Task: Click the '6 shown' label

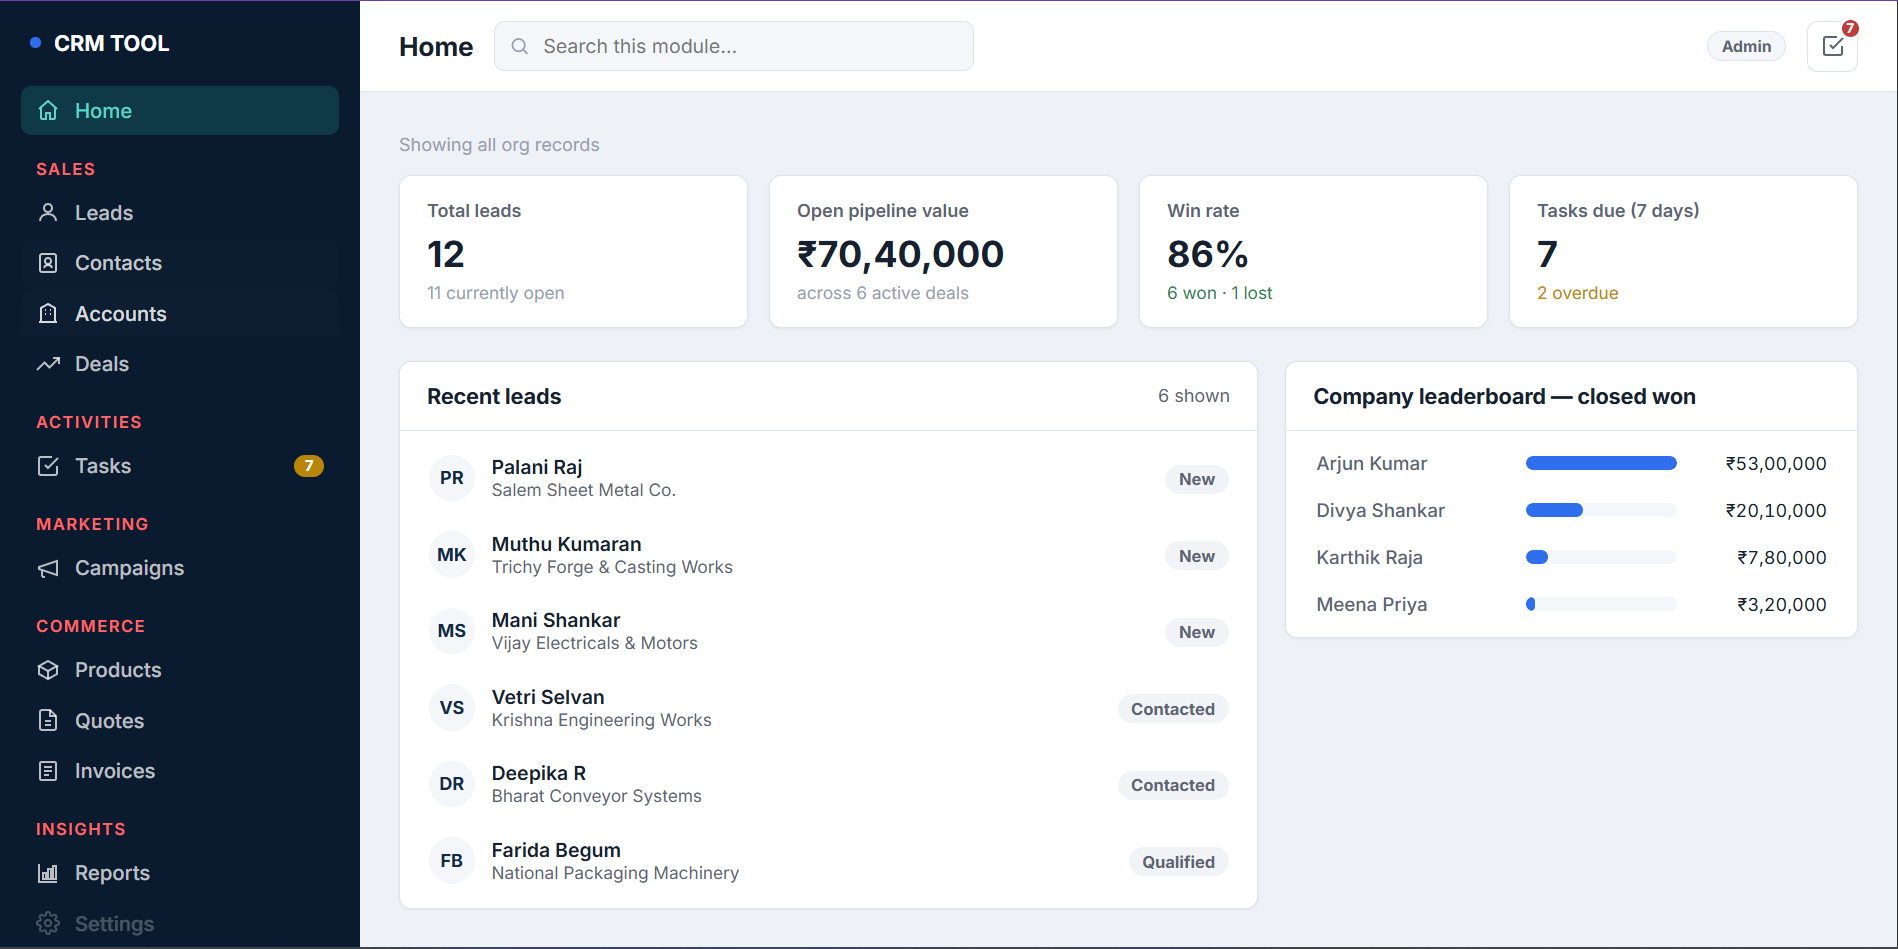Action: pos(1193,396)
